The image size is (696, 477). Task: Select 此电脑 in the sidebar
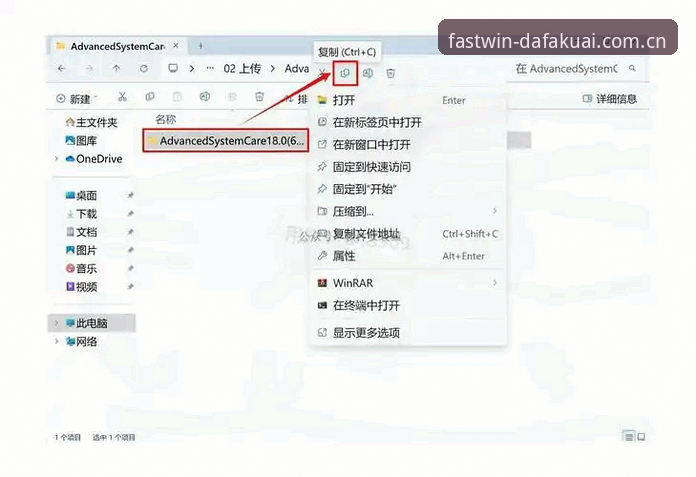pos(91,323)
